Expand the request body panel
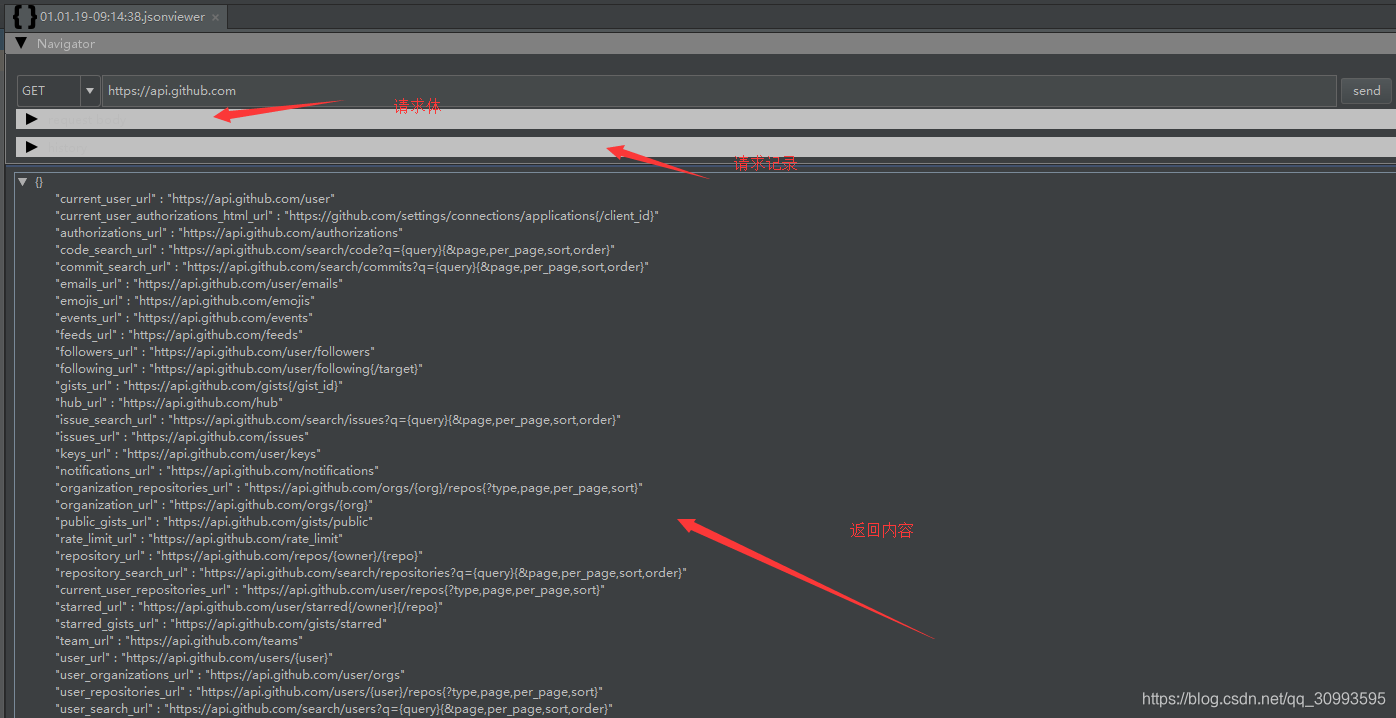 pos(32,119)
